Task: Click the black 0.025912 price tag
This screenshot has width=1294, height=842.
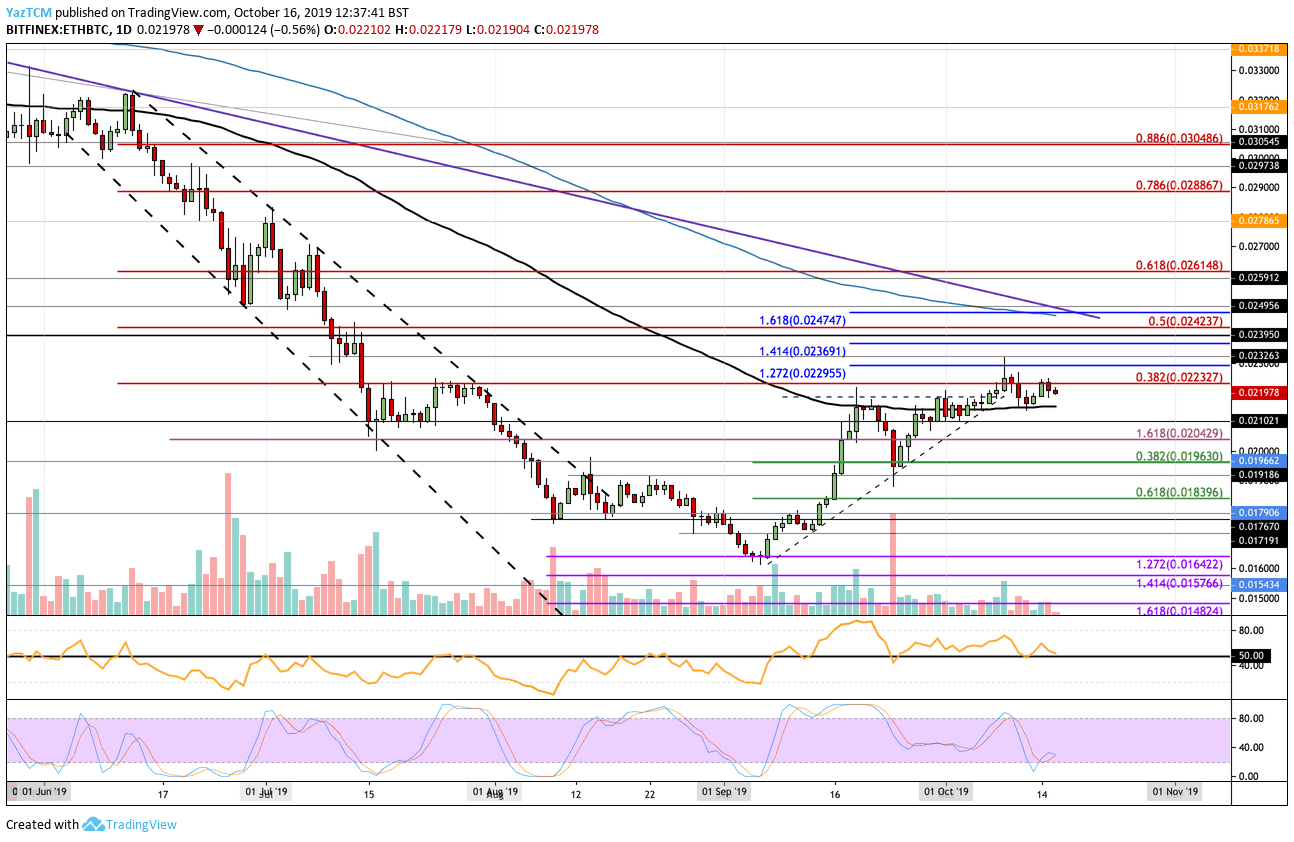Action: [x=1258, y=278]
